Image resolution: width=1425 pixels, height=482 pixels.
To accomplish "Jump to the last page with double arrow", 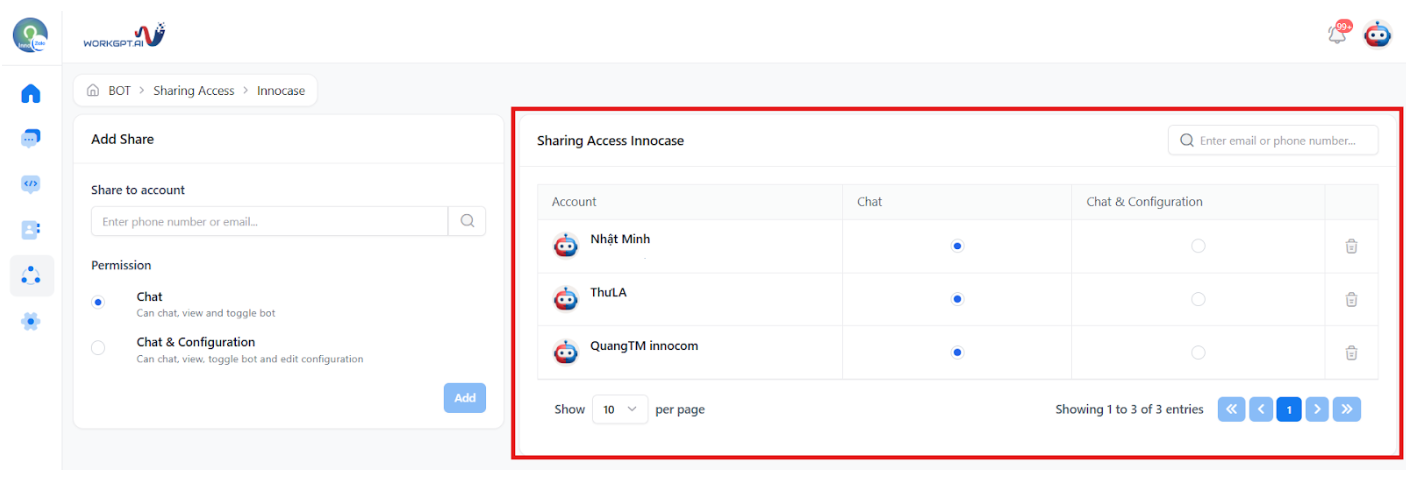I will coord(1347,409).
